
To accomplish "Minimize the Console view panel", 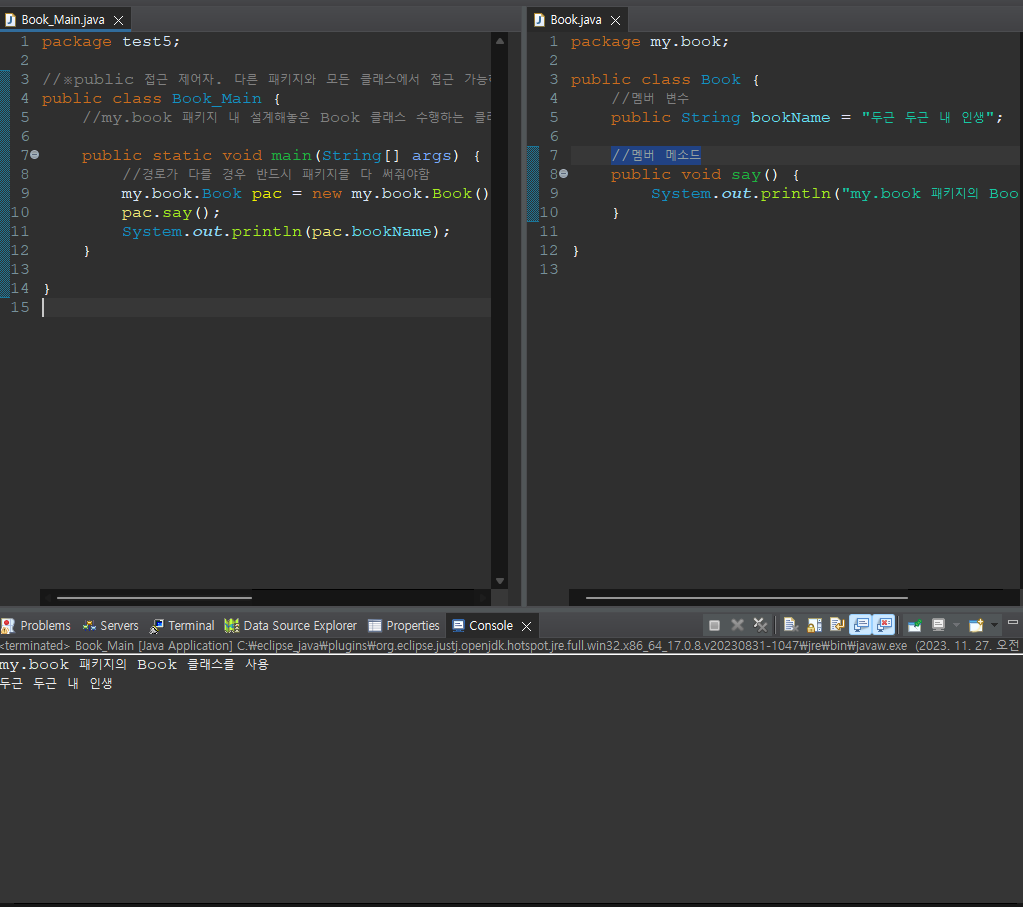I will 1013,623.
